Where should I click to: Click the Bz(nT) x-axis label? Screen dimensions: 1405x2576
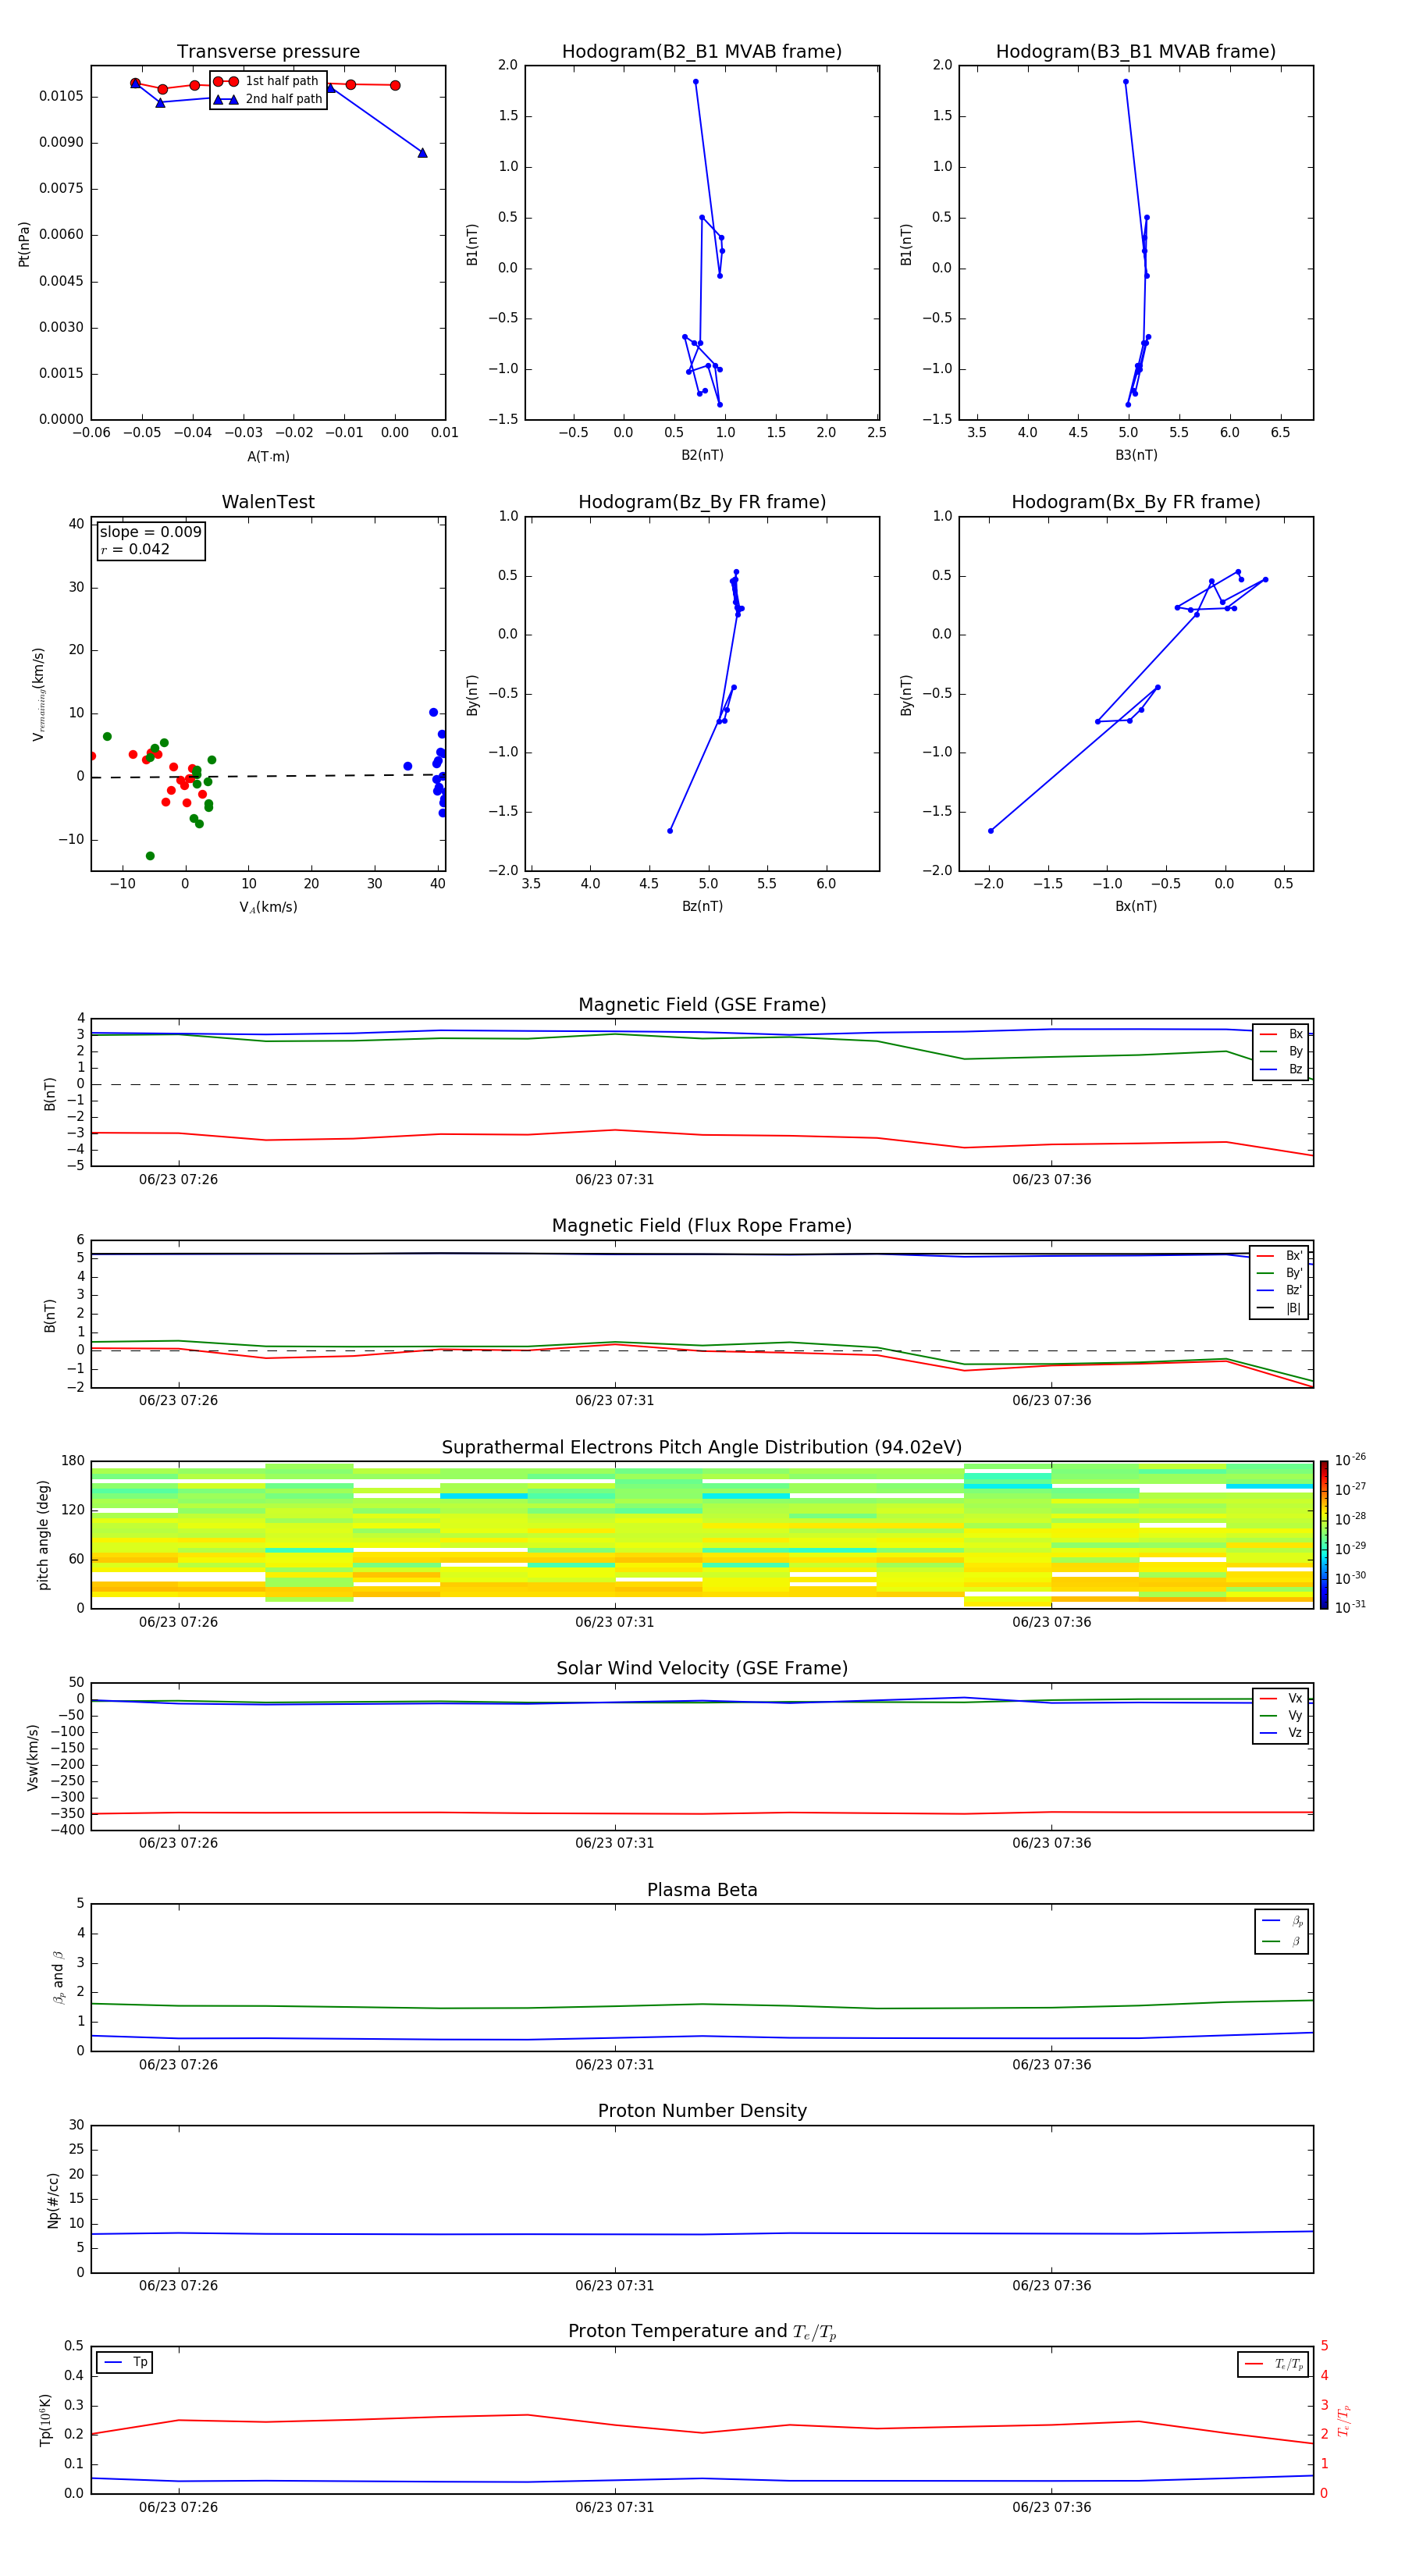coord(702,906)
